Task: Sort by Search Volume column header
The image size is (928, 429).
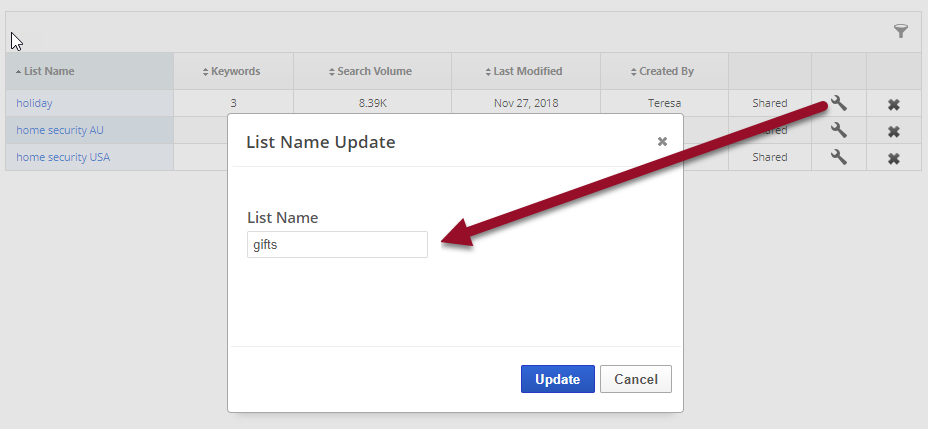Action: tap(372, 72)
